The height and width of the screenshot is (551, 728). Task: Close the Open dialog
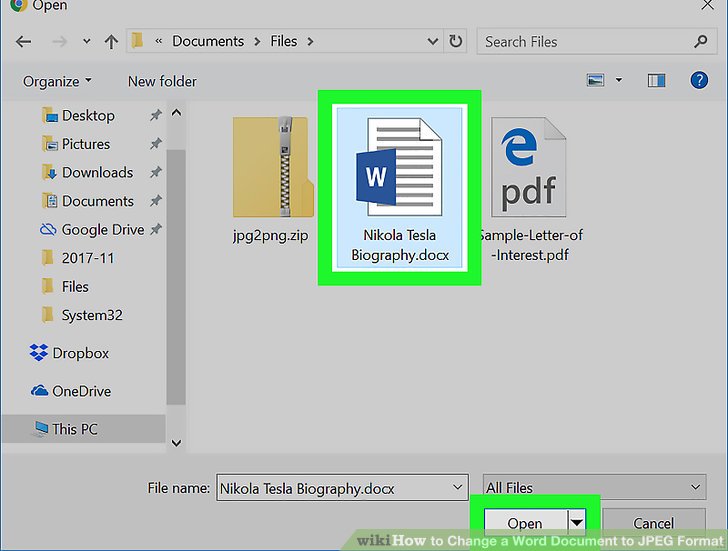point(708,5)
